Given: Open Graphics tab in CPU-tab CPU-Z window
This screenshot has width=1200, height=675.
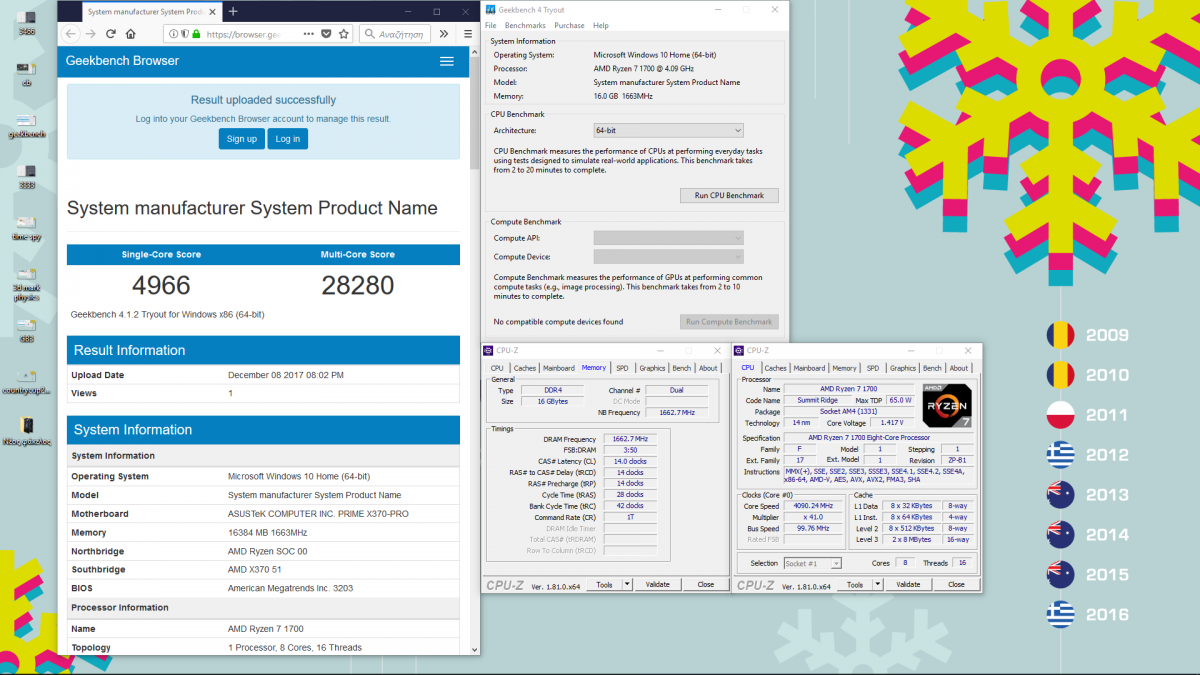Looking at the screenshot, I should coord(903,368).
